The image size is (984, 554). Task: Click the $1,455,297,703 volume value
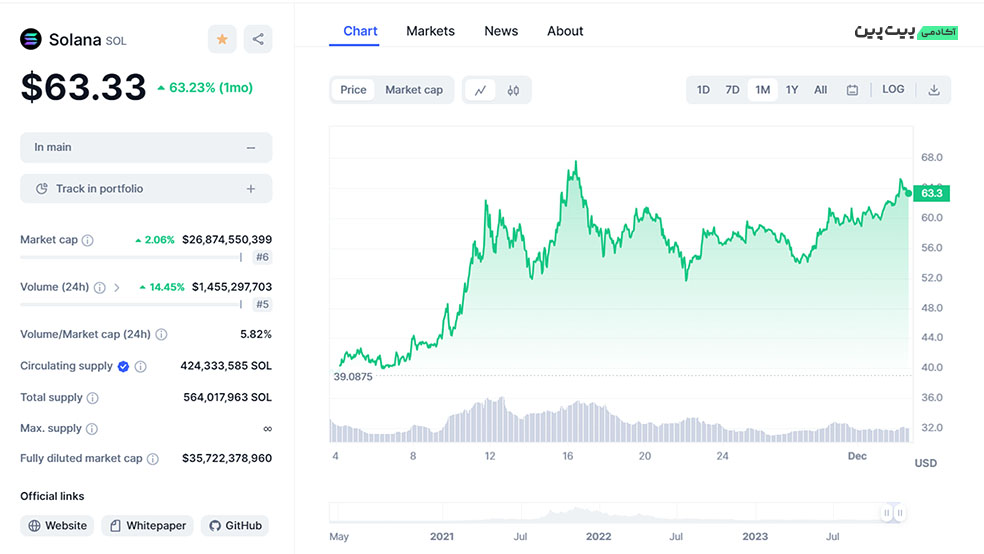click(232, 287)
